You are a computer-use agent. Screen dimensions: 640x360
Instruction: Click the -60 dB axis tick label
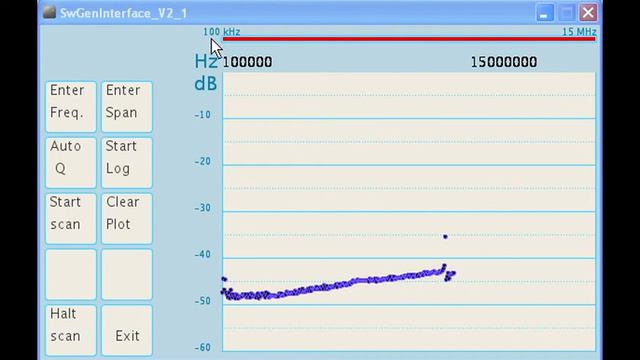tap(202, 347)
